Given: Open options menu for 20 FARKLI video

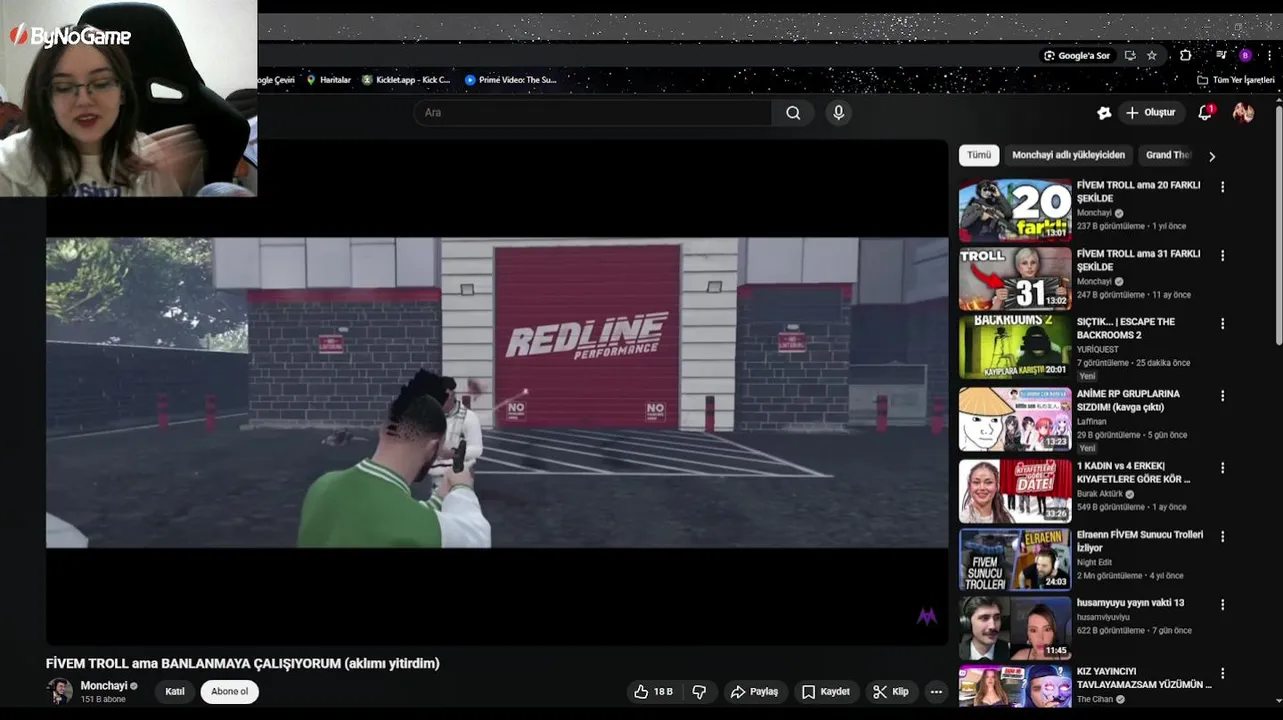Looking at the screenshot, I should coord(1222,187).
